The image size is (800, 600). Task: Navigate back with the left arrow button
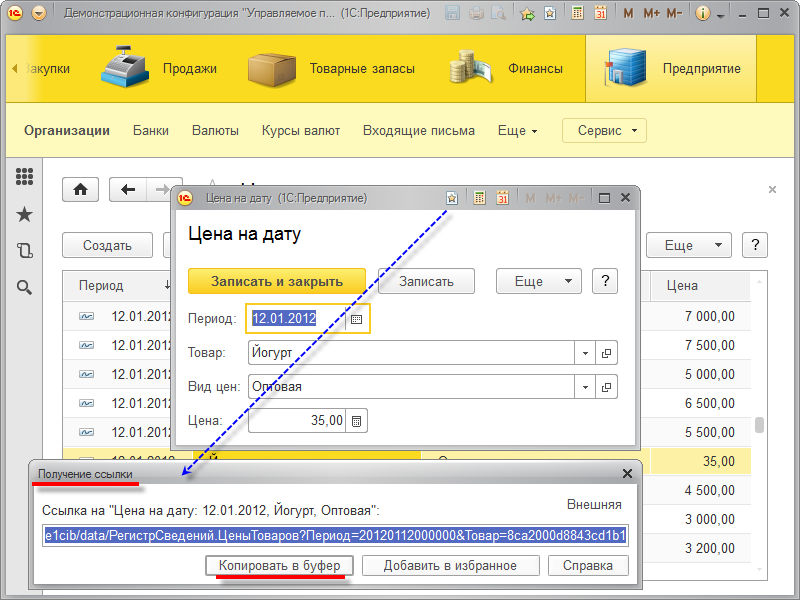[128, 189]
